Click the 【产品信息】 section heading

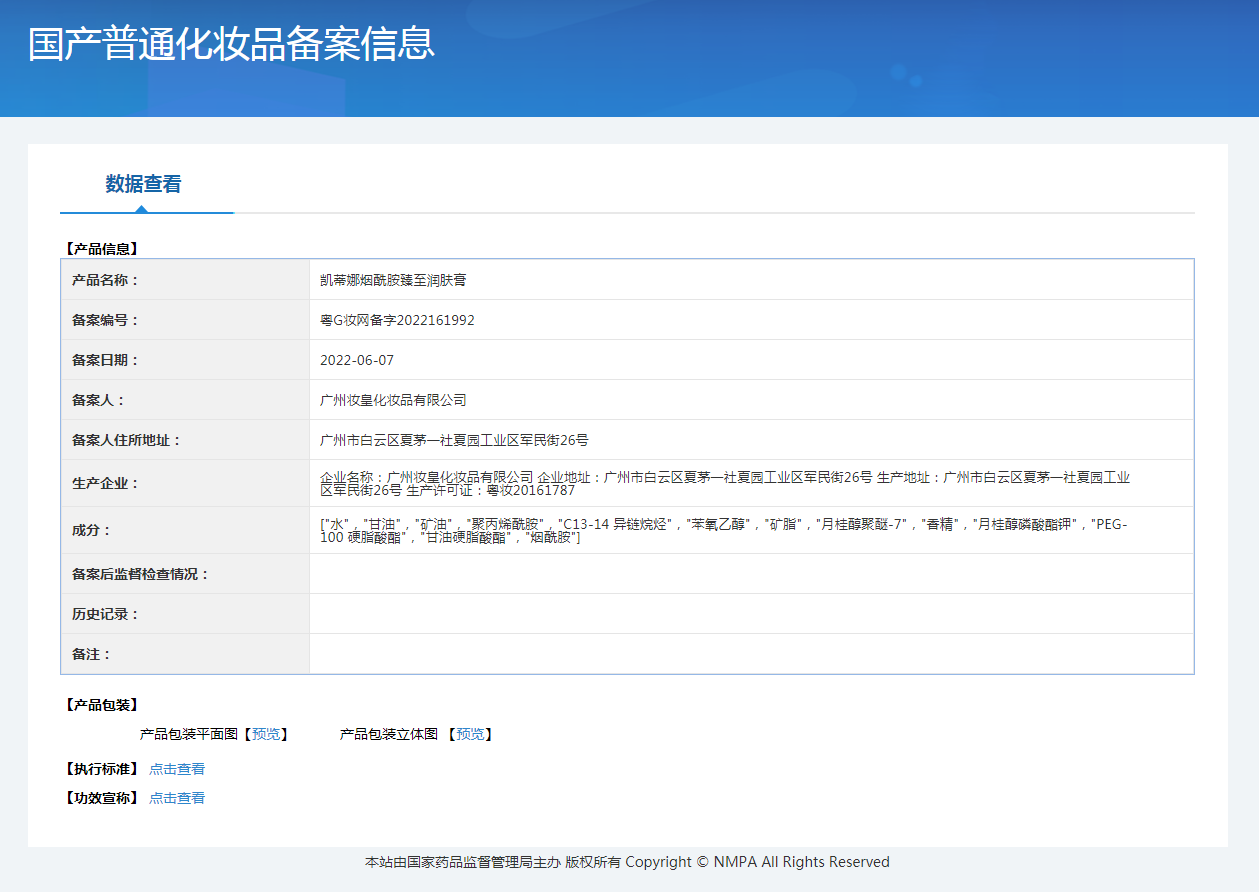[x=100, y=248]
